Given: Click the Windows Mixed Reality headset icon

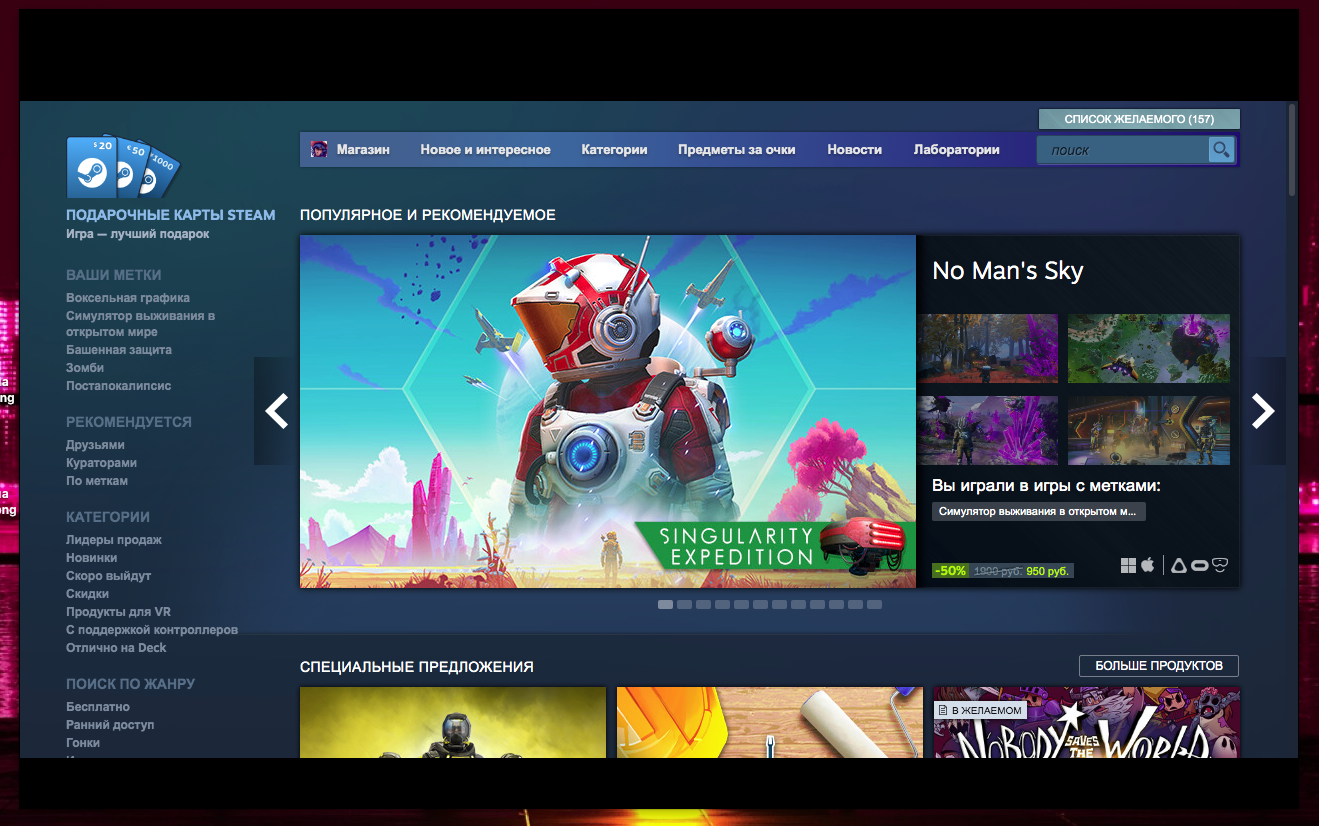Looking at the screenshot, I should [x=1219, y=566].
